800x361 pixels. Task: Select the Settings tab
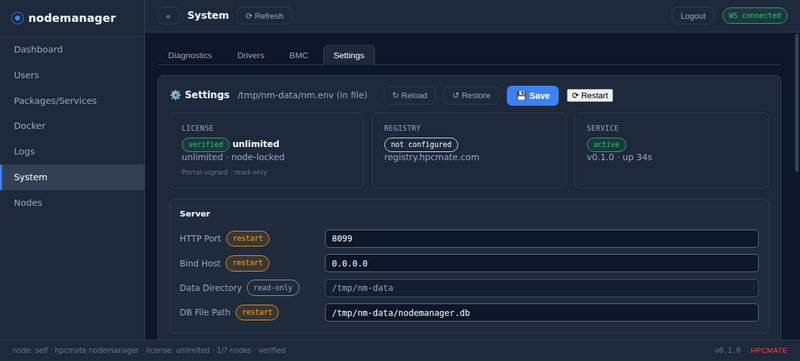(349, 56)
